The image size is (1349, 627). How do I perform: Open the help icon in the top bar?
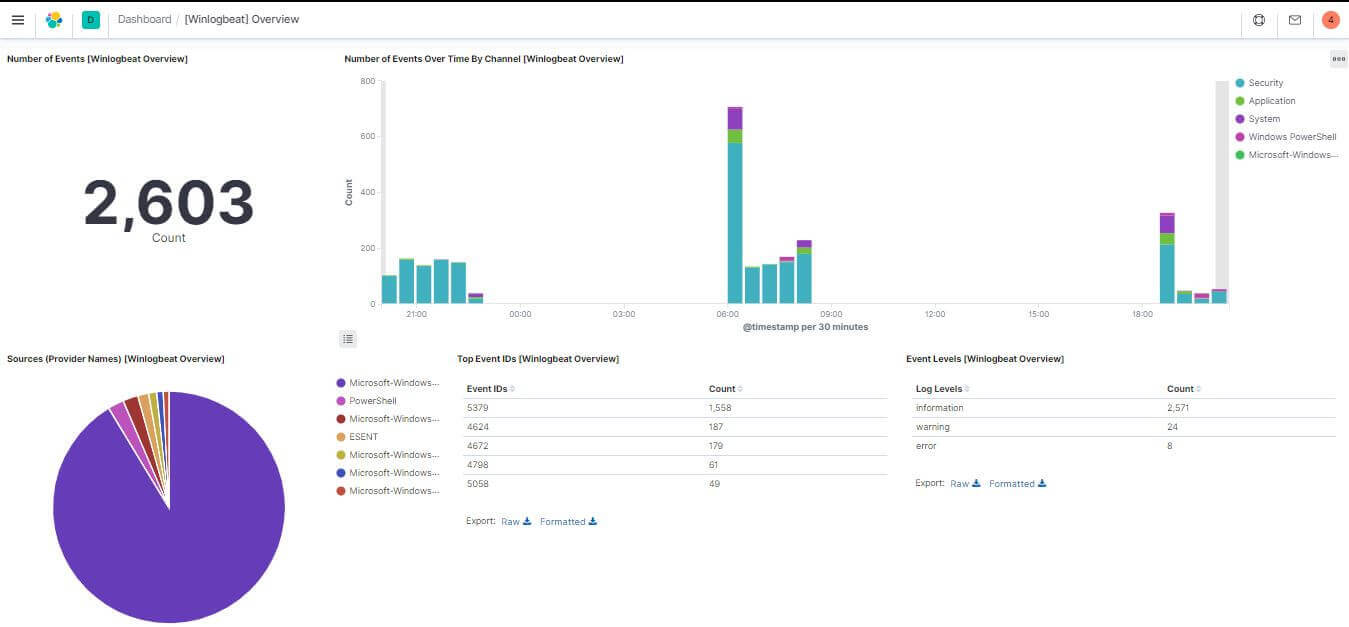1259,20
